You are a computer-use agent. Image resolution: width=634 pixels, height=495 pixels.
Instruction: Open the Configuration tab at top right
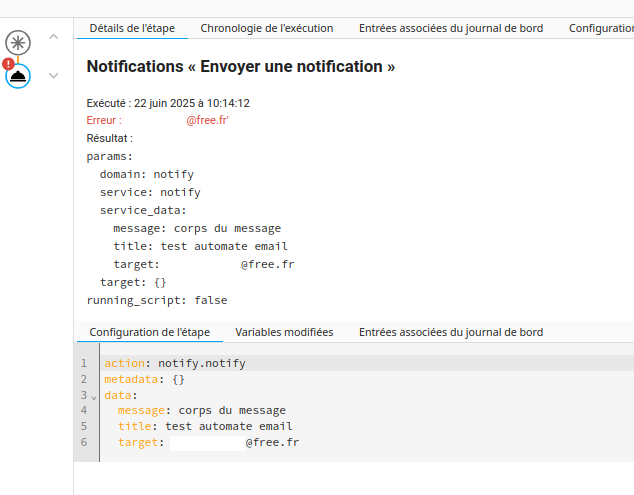[600, 28]
